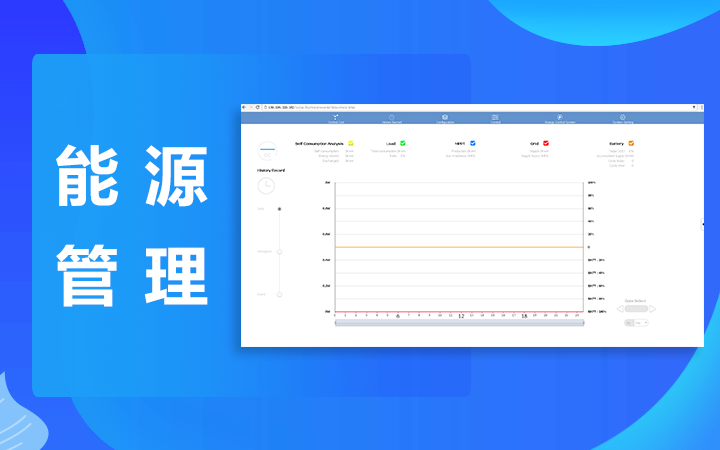This screenshot has width=720, height=450.
Task: Click the Self Consumption Analysis label
Action: tap(319, 144)
